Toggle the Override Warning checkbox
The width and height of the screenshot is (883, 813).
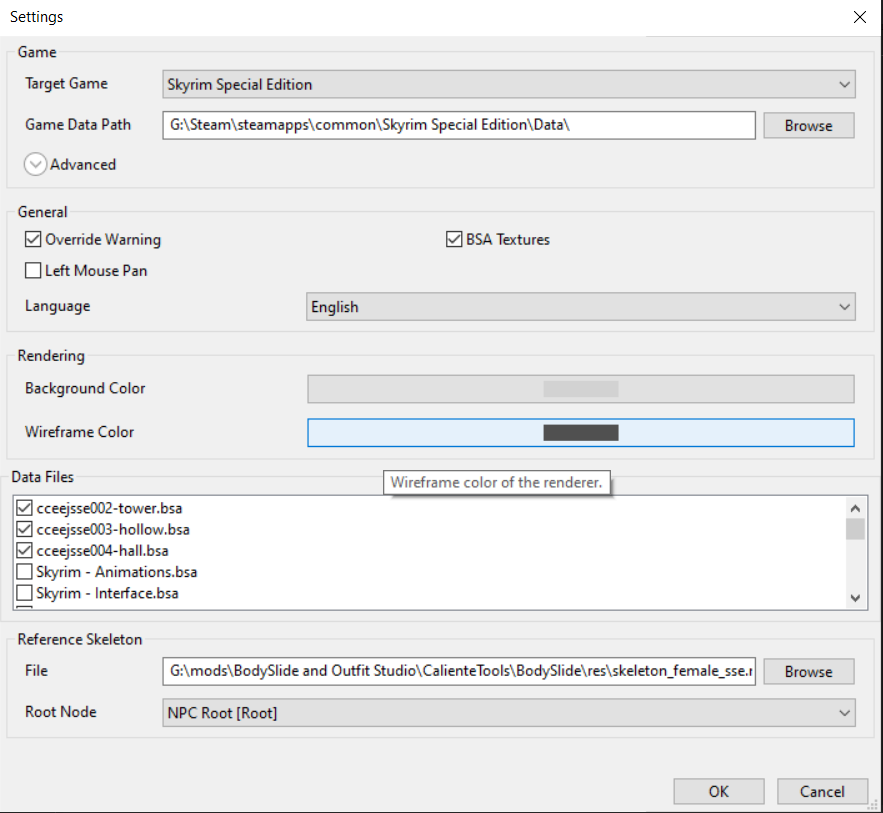pyautogui.click(x=33, y=239)
